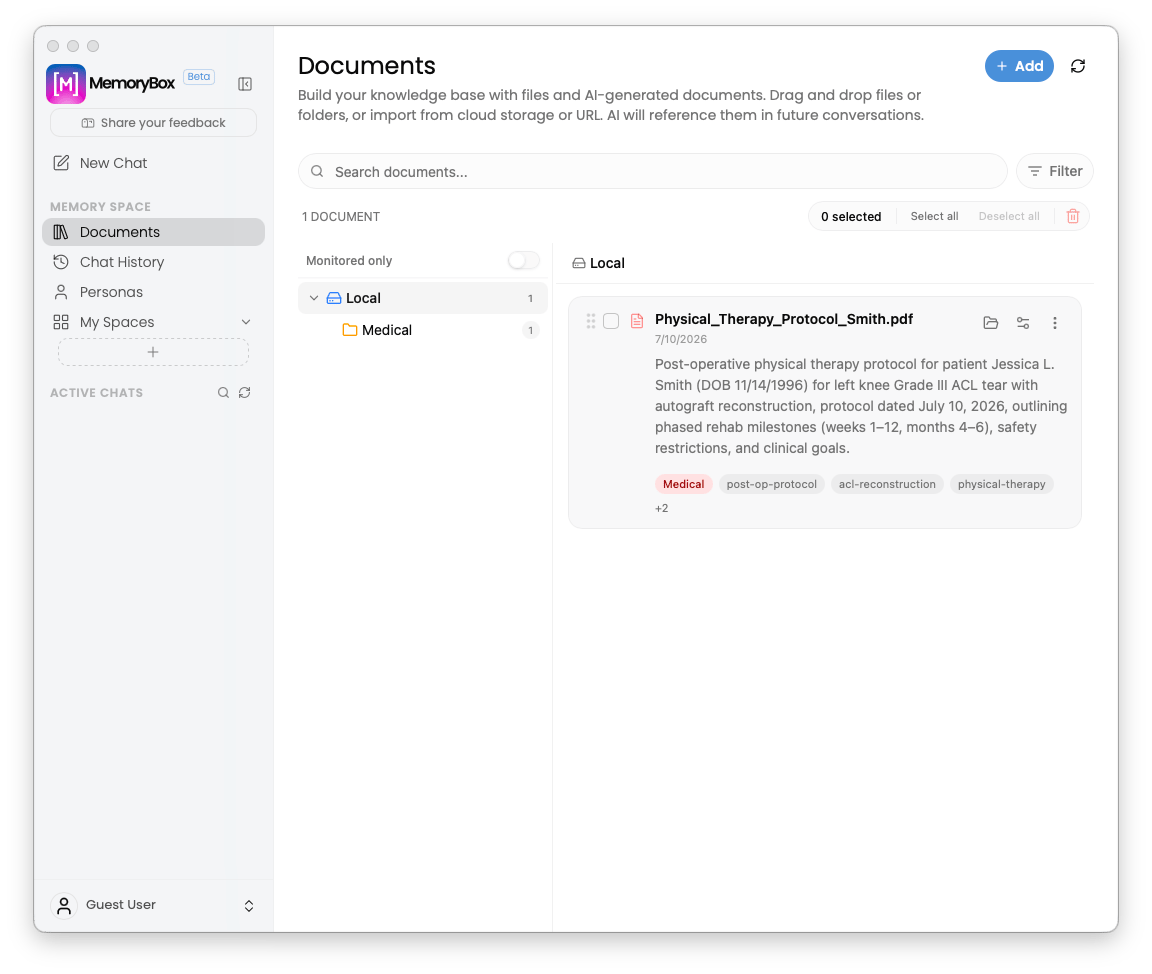Click the PDF file type icon
Viewport: 1152px width, 974px height.
coord(637,321)
